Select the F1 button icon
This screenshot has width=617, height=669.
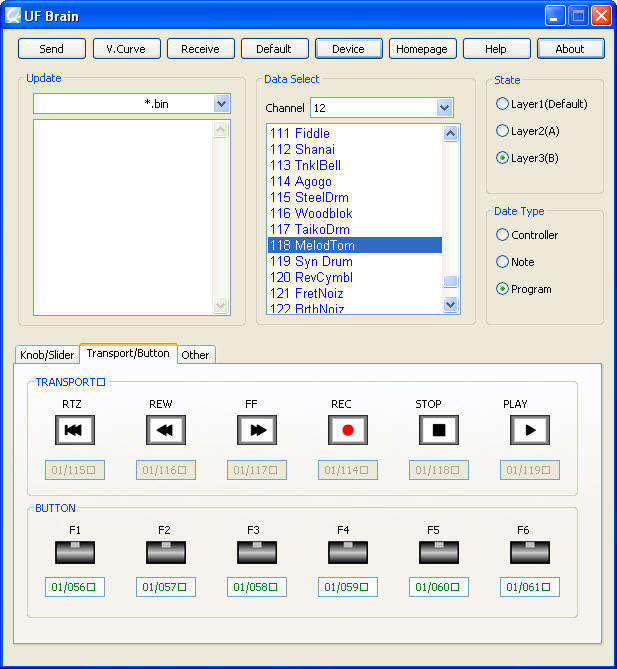coord(75,553)
